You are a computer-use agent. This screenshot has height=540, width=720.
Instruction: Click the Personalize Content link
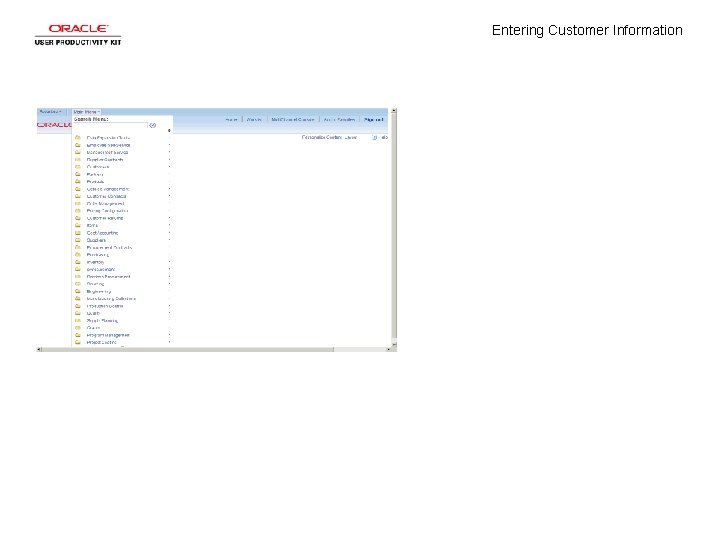point(321,137)
